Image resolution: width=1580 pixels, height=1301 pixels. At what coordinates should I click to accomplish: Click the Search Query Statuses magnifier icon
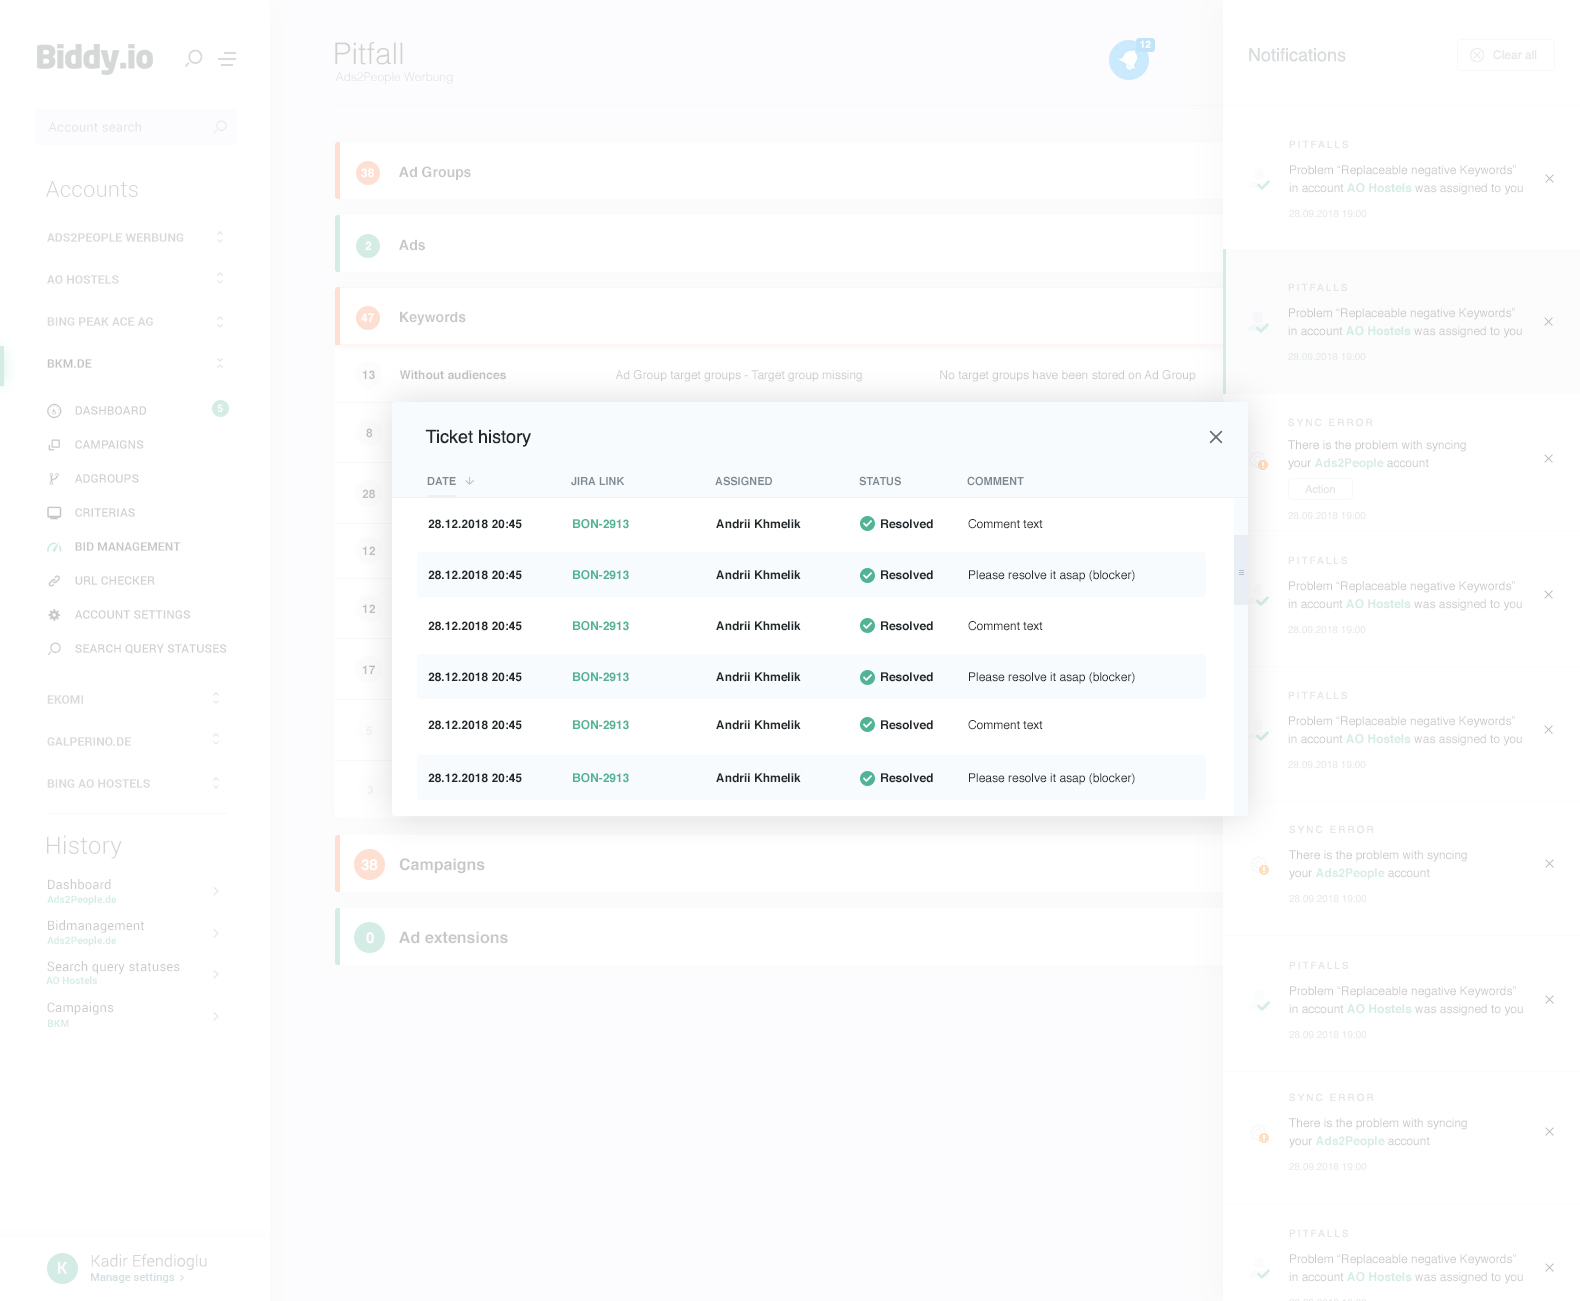54,649
